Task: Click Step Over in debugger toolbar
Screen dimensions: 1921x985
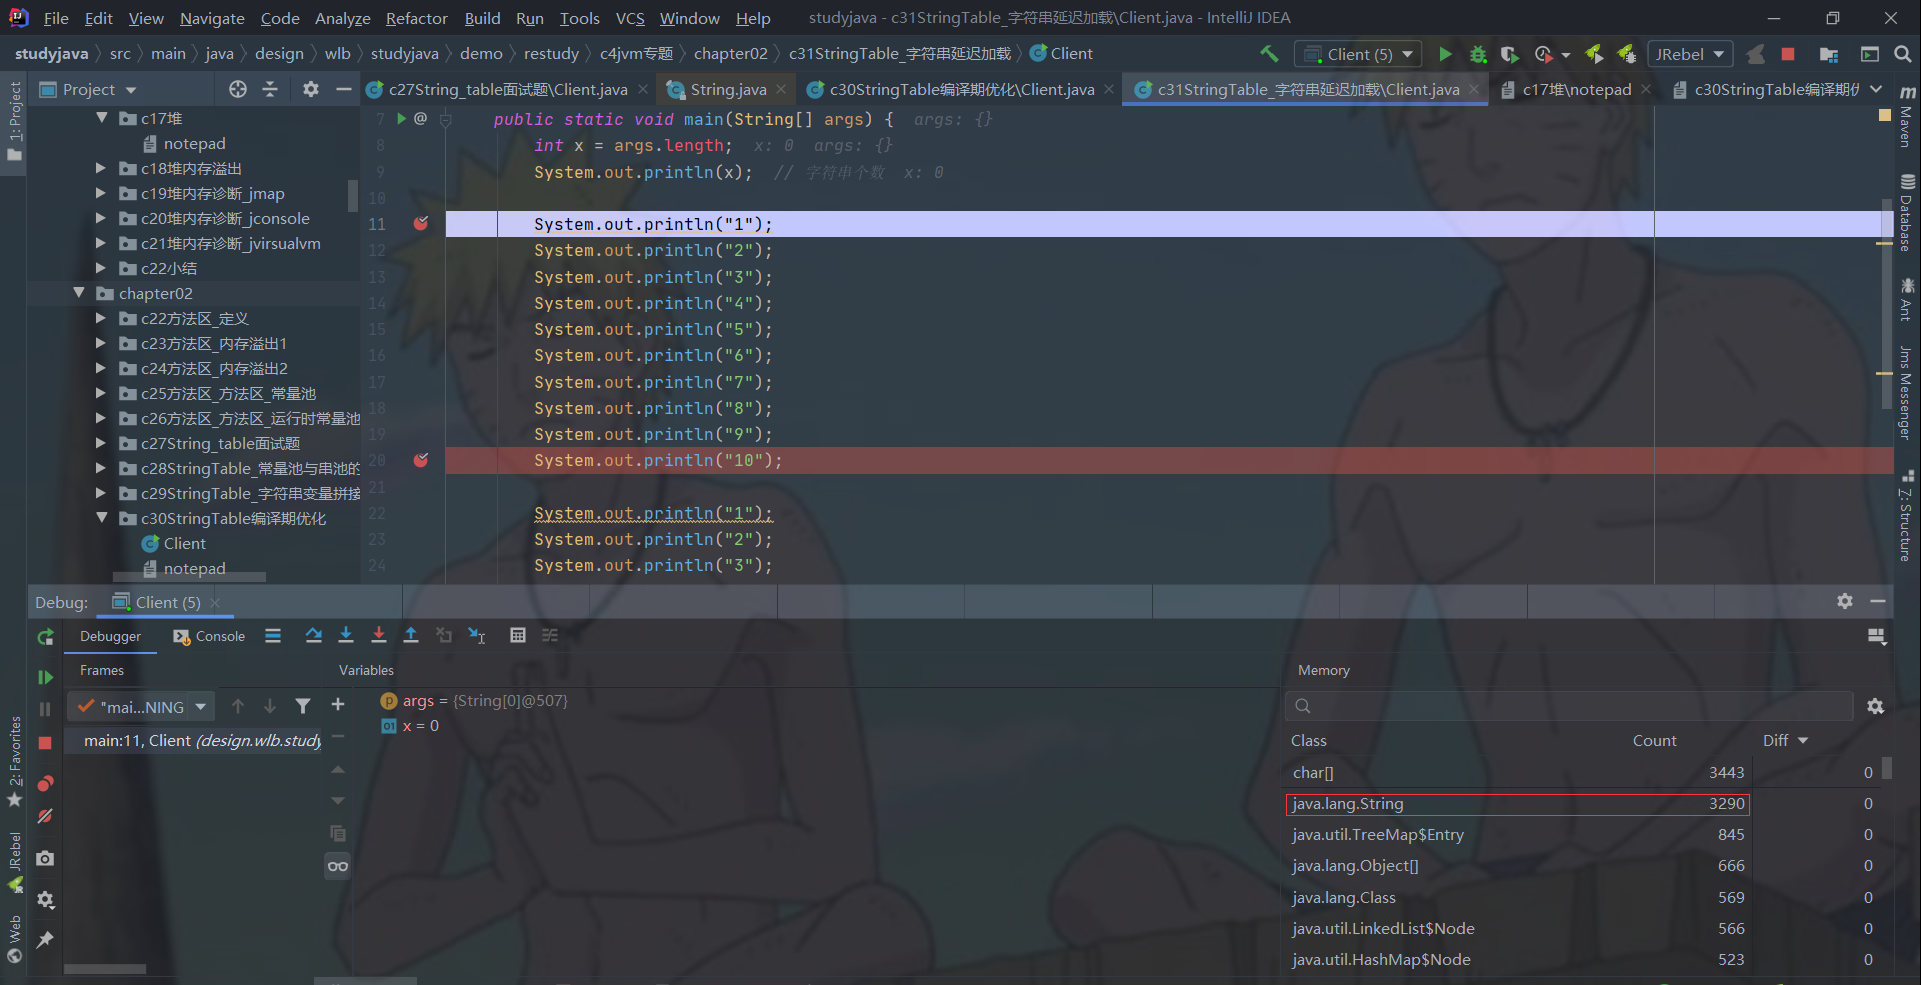Action: pos(313,635)
